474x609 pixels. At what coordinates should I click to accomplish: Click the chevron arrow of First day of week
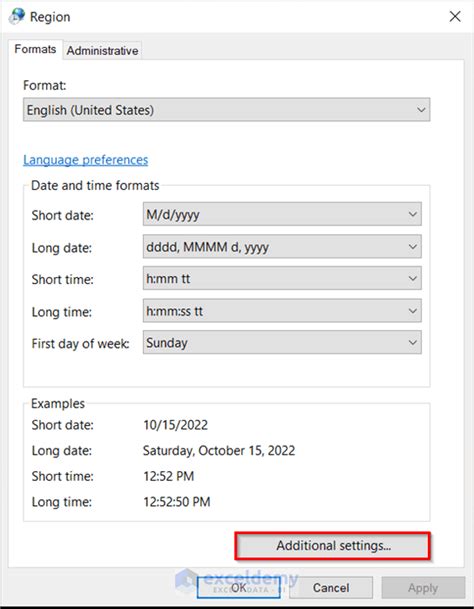coord(413,343)
